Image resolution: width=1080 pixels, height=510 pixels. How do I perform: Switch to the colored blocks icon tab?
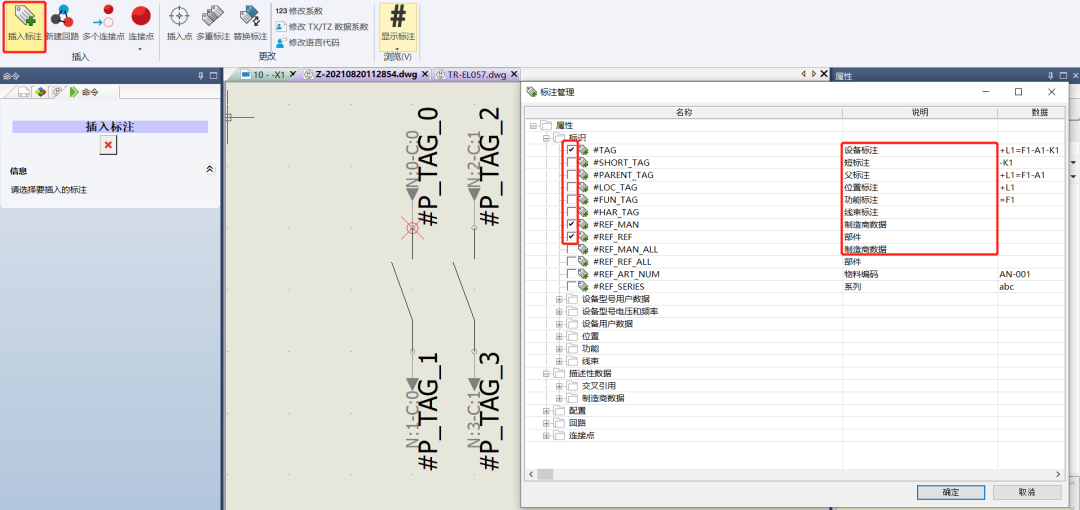point(41,92)
